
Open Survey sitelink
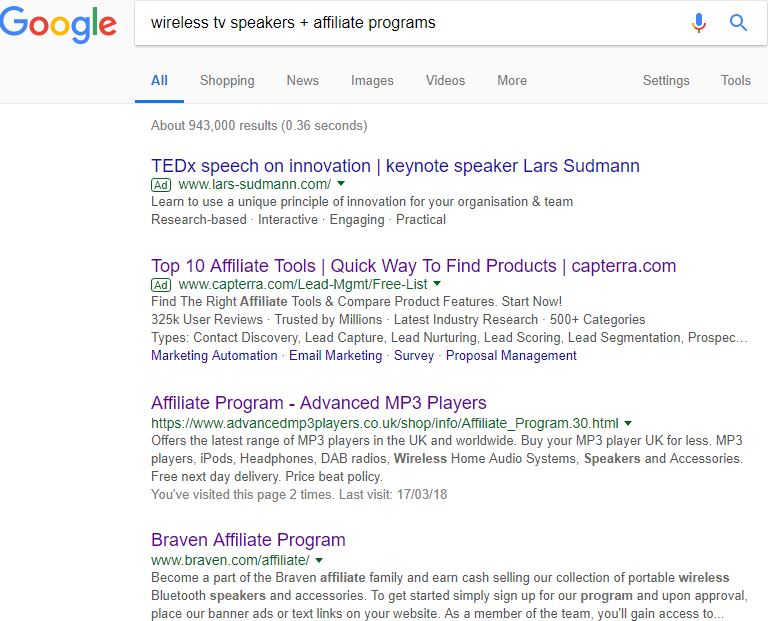[414, 356]
